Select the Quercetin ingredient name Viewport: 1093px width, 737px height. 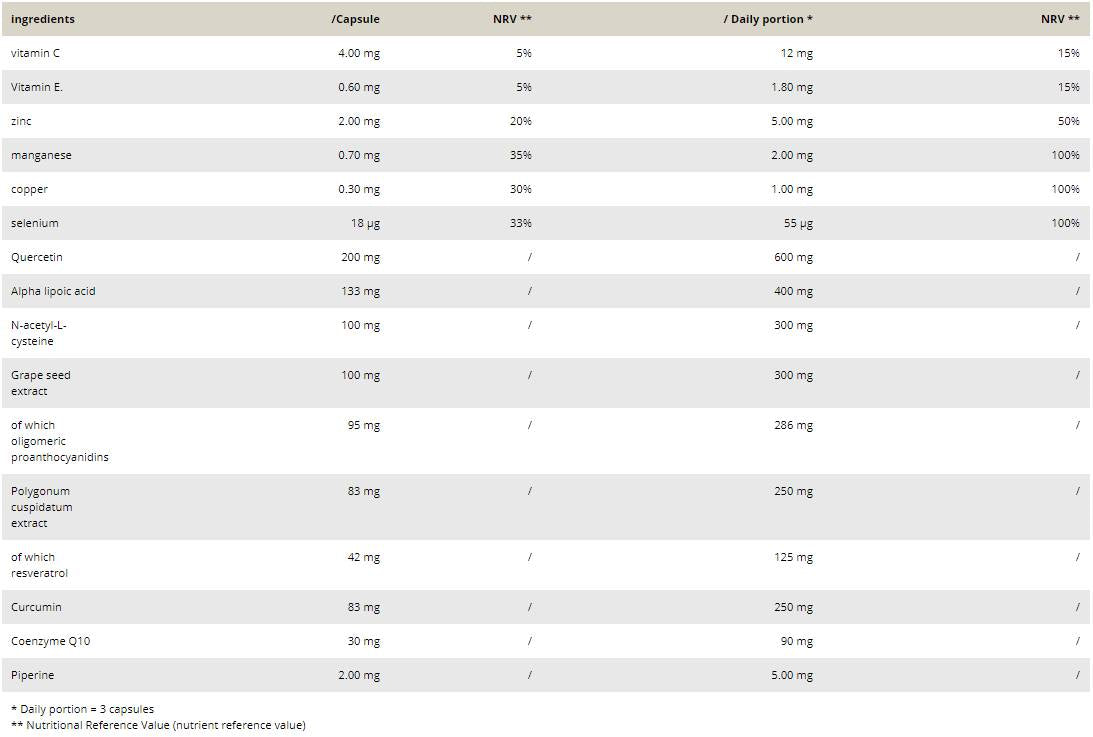coord(37,257)
